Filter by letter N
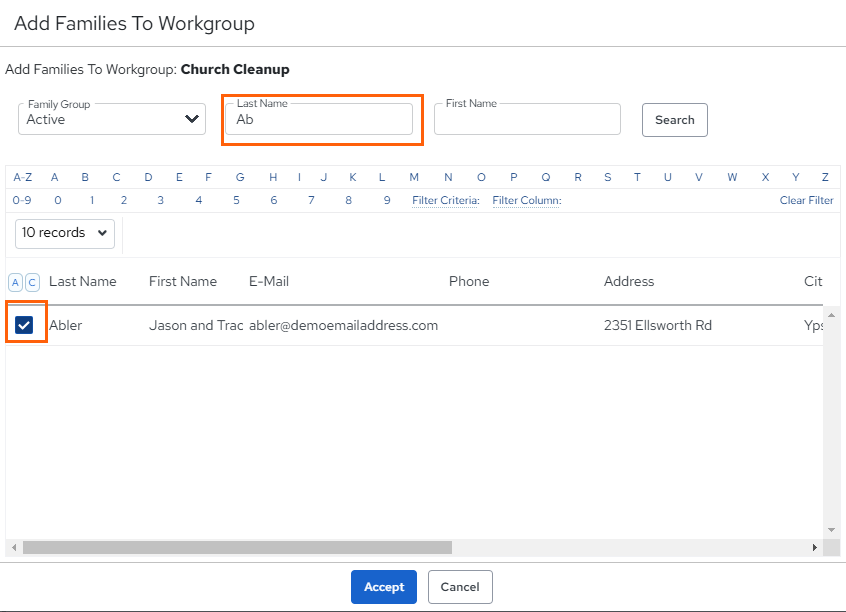Viewport: 846px width, 612px height. click(x=448, y=177)
